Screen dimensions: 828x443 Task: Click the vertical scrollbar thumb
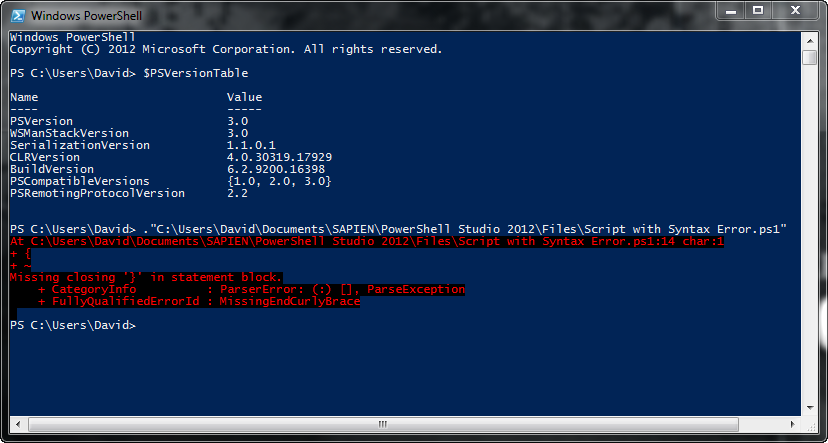click(810, 57)
